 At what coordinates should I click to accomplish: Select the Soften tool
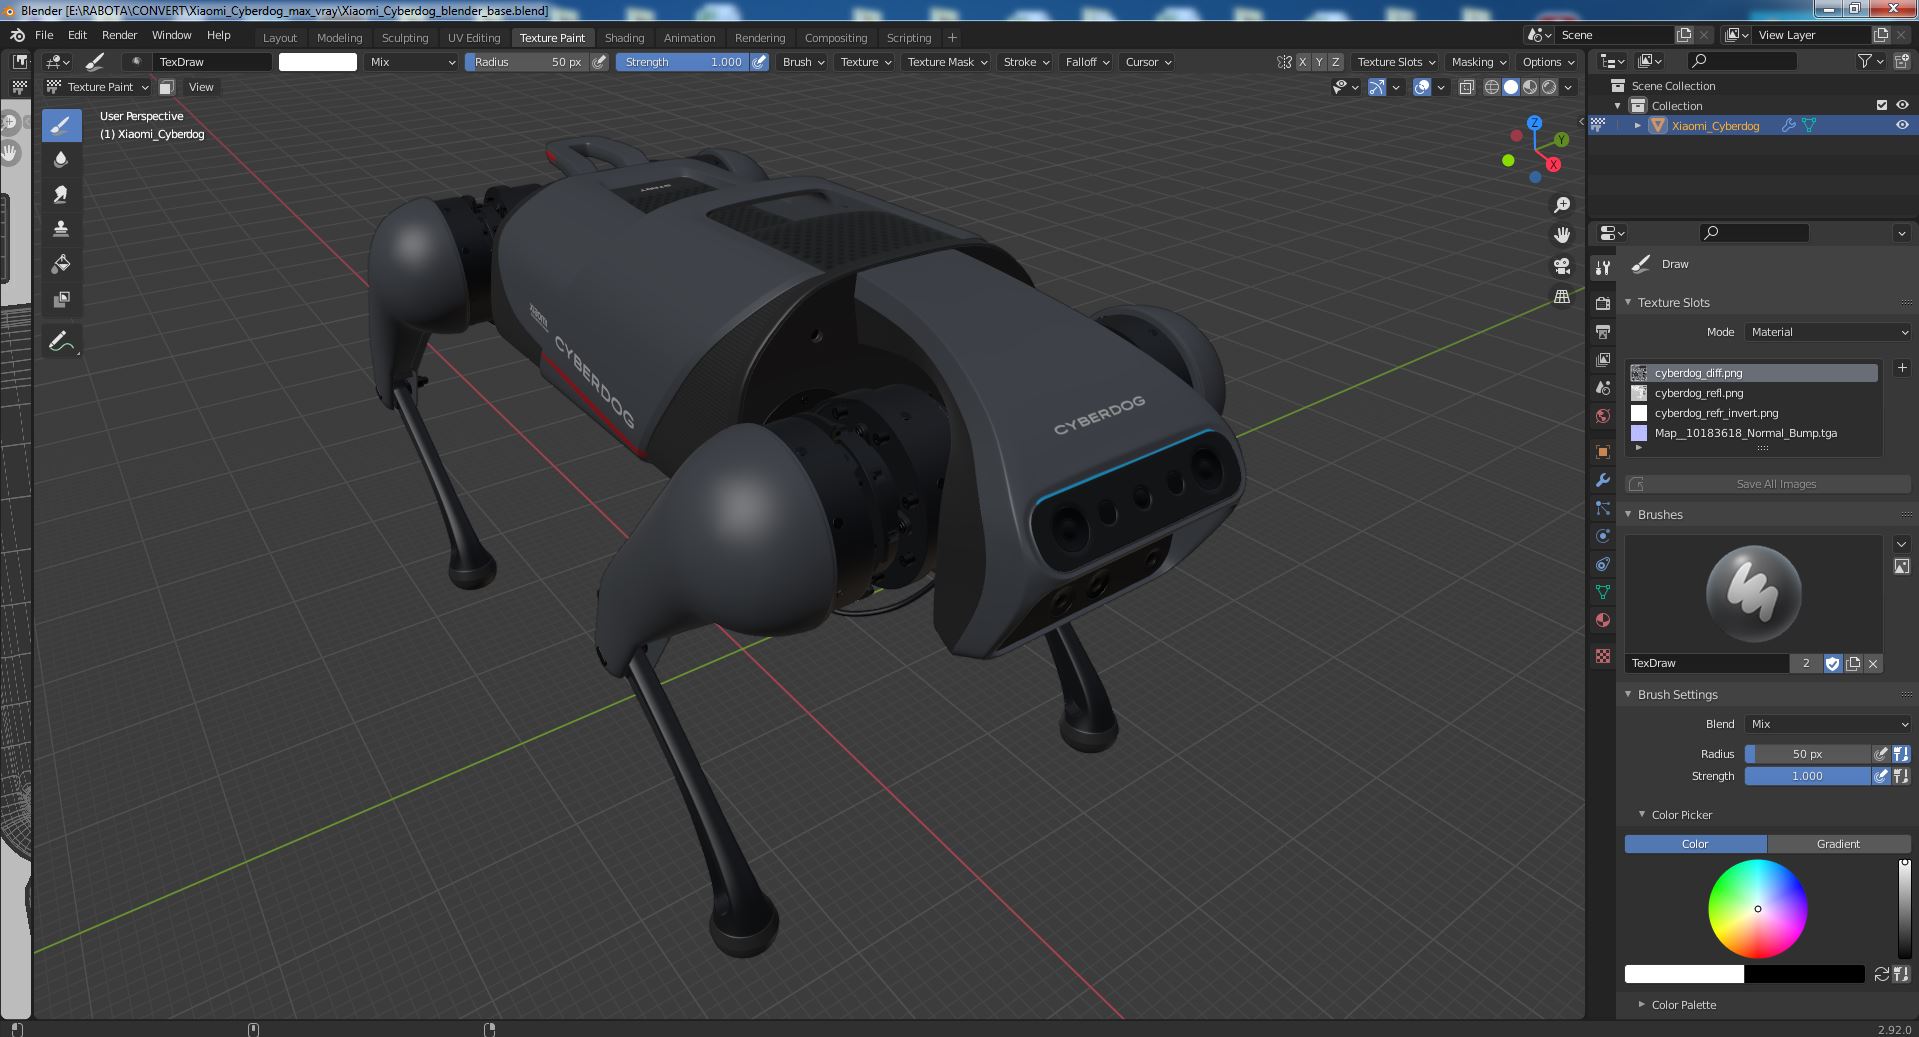(61, 160)
